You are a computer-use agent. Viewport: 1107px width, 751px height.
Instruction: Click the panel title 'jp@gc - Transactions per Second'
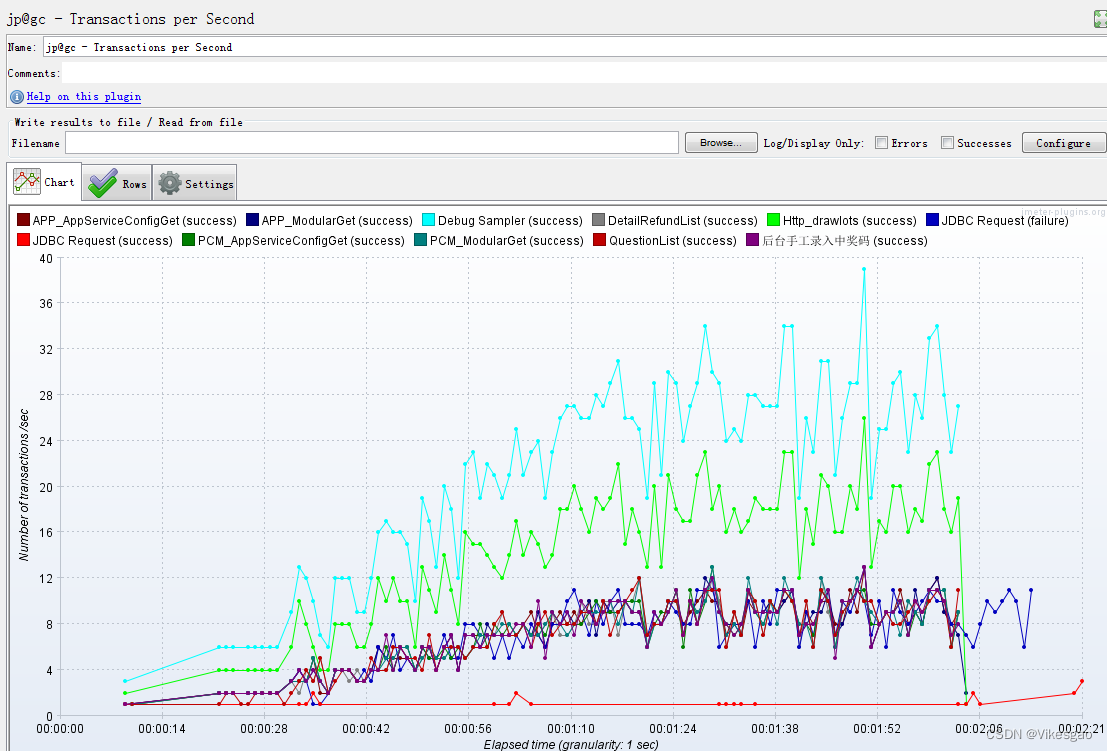tap(131, 19)
